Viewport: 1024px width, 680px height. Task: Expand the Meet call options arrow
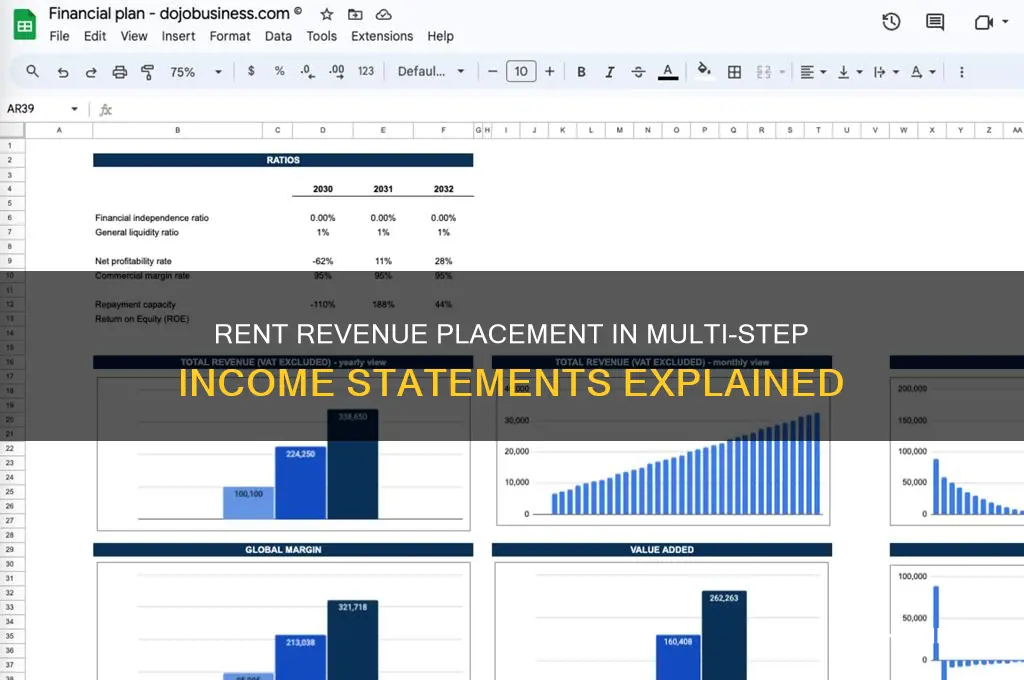click(x=1005, y=22)
